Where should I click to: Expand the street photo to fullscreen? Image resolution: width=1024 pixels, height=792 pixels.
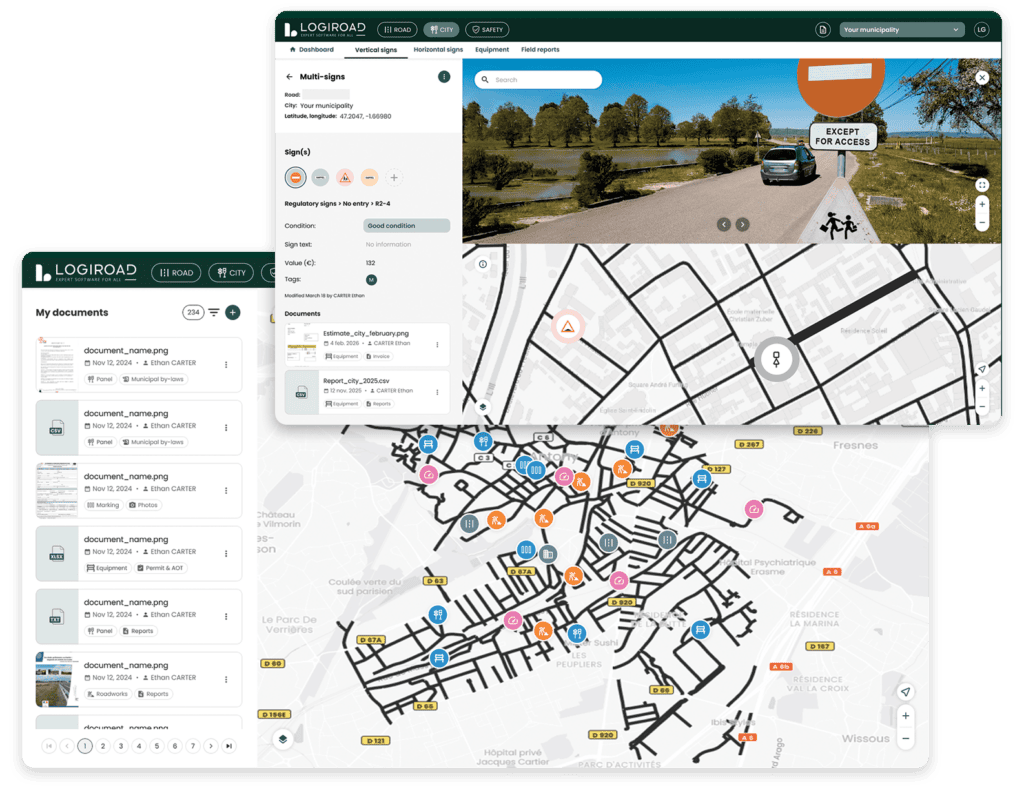[x=982, y=185]
